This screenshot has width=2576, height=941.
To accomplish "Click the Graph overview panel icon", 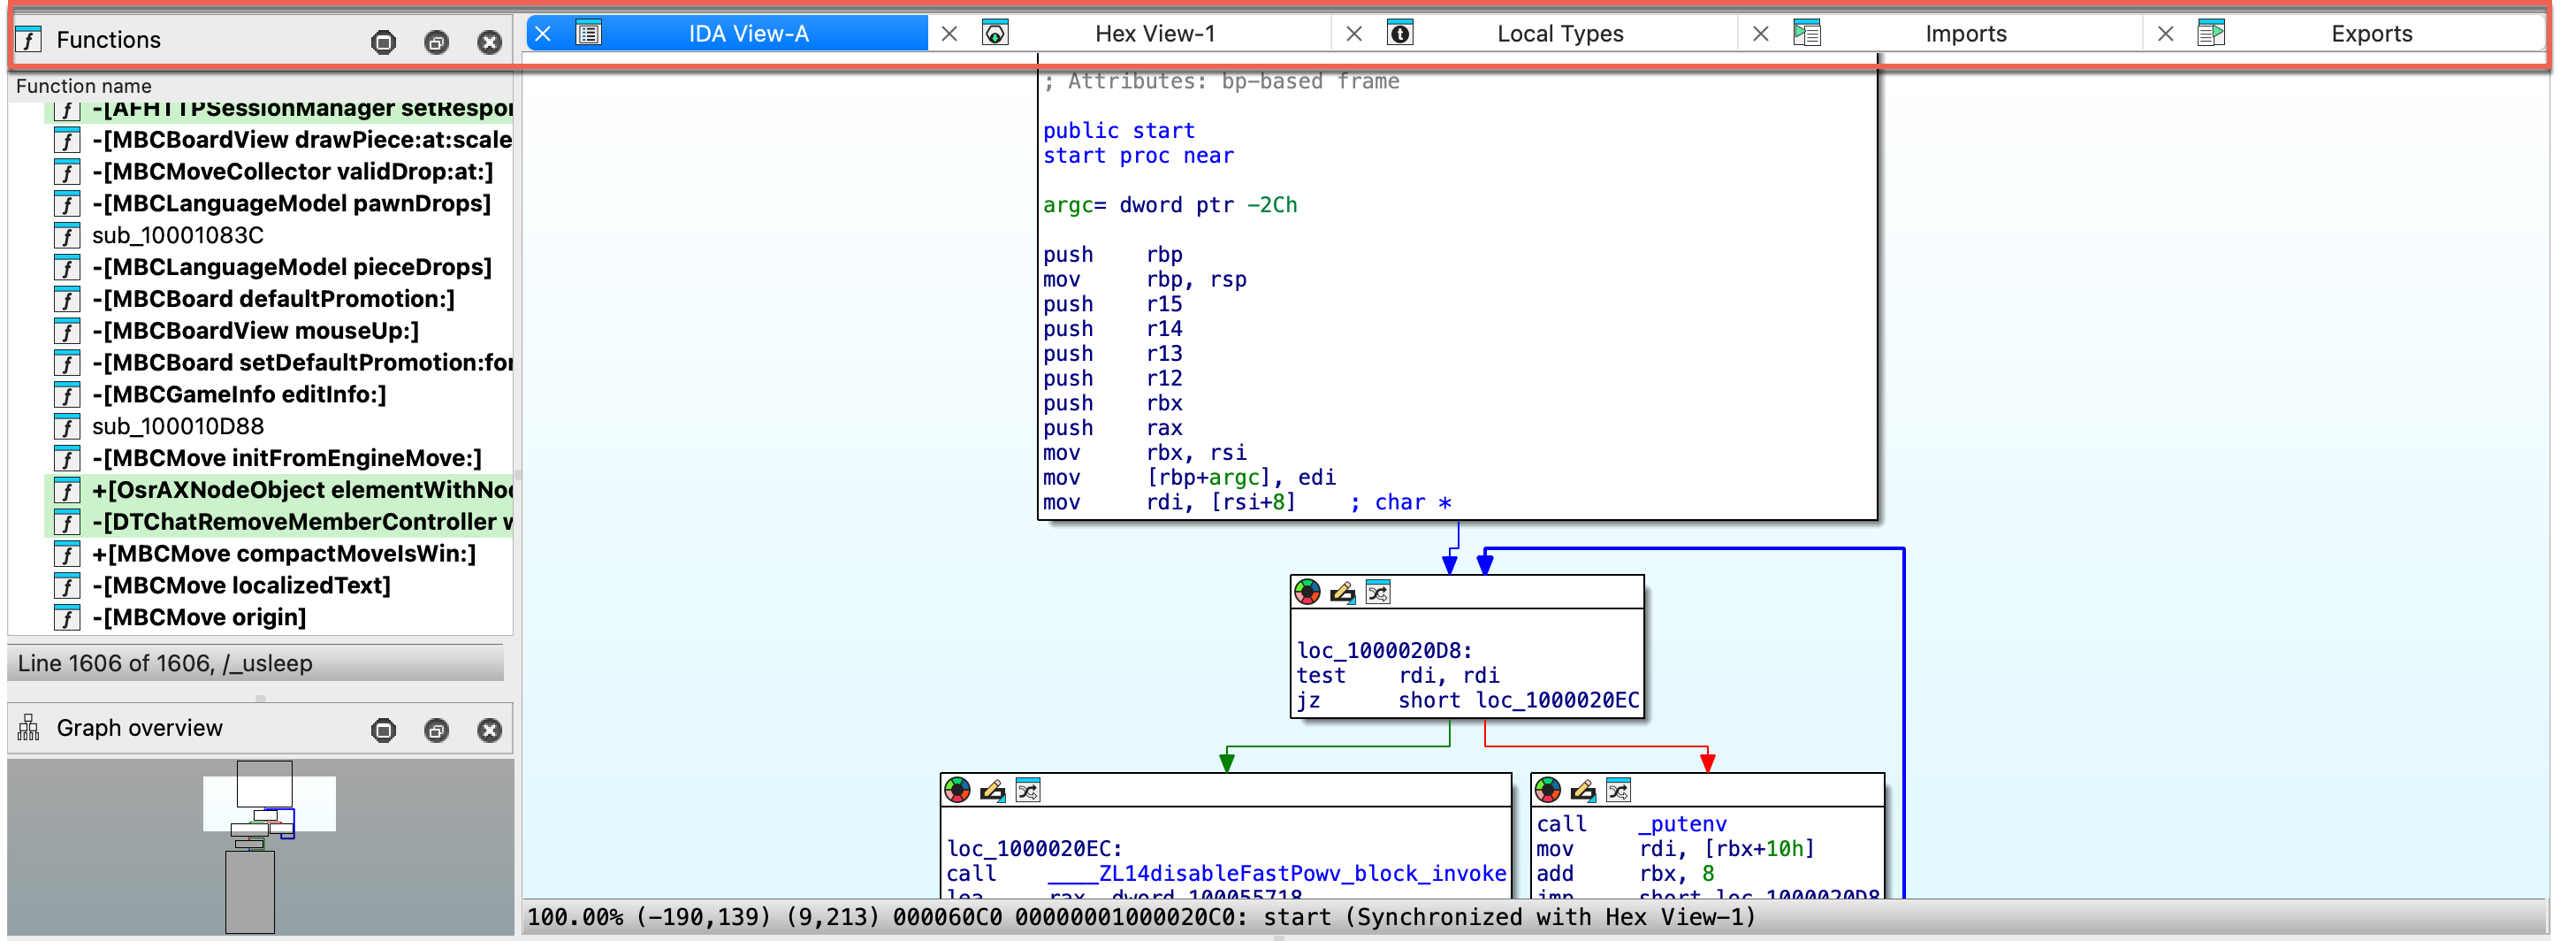I will point(29,728).
